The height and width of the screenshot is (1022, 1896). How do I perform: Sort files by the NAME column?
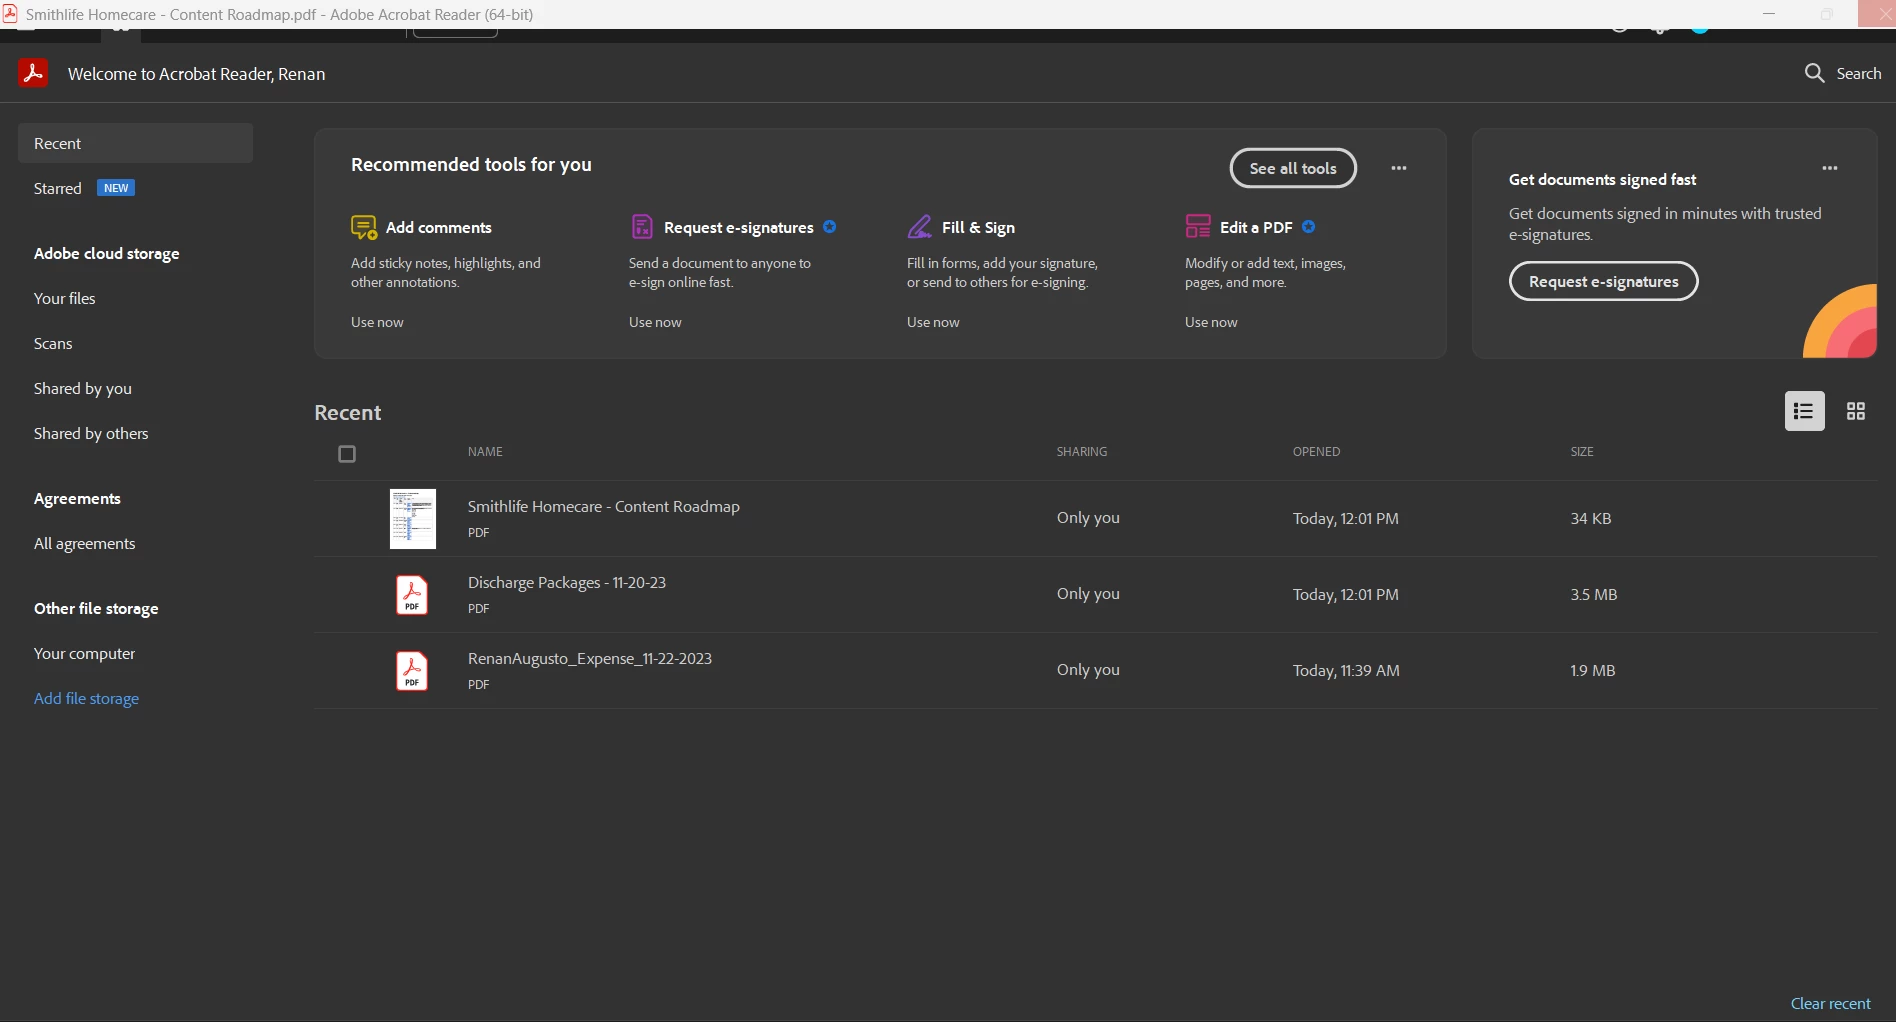pos(485,452)
